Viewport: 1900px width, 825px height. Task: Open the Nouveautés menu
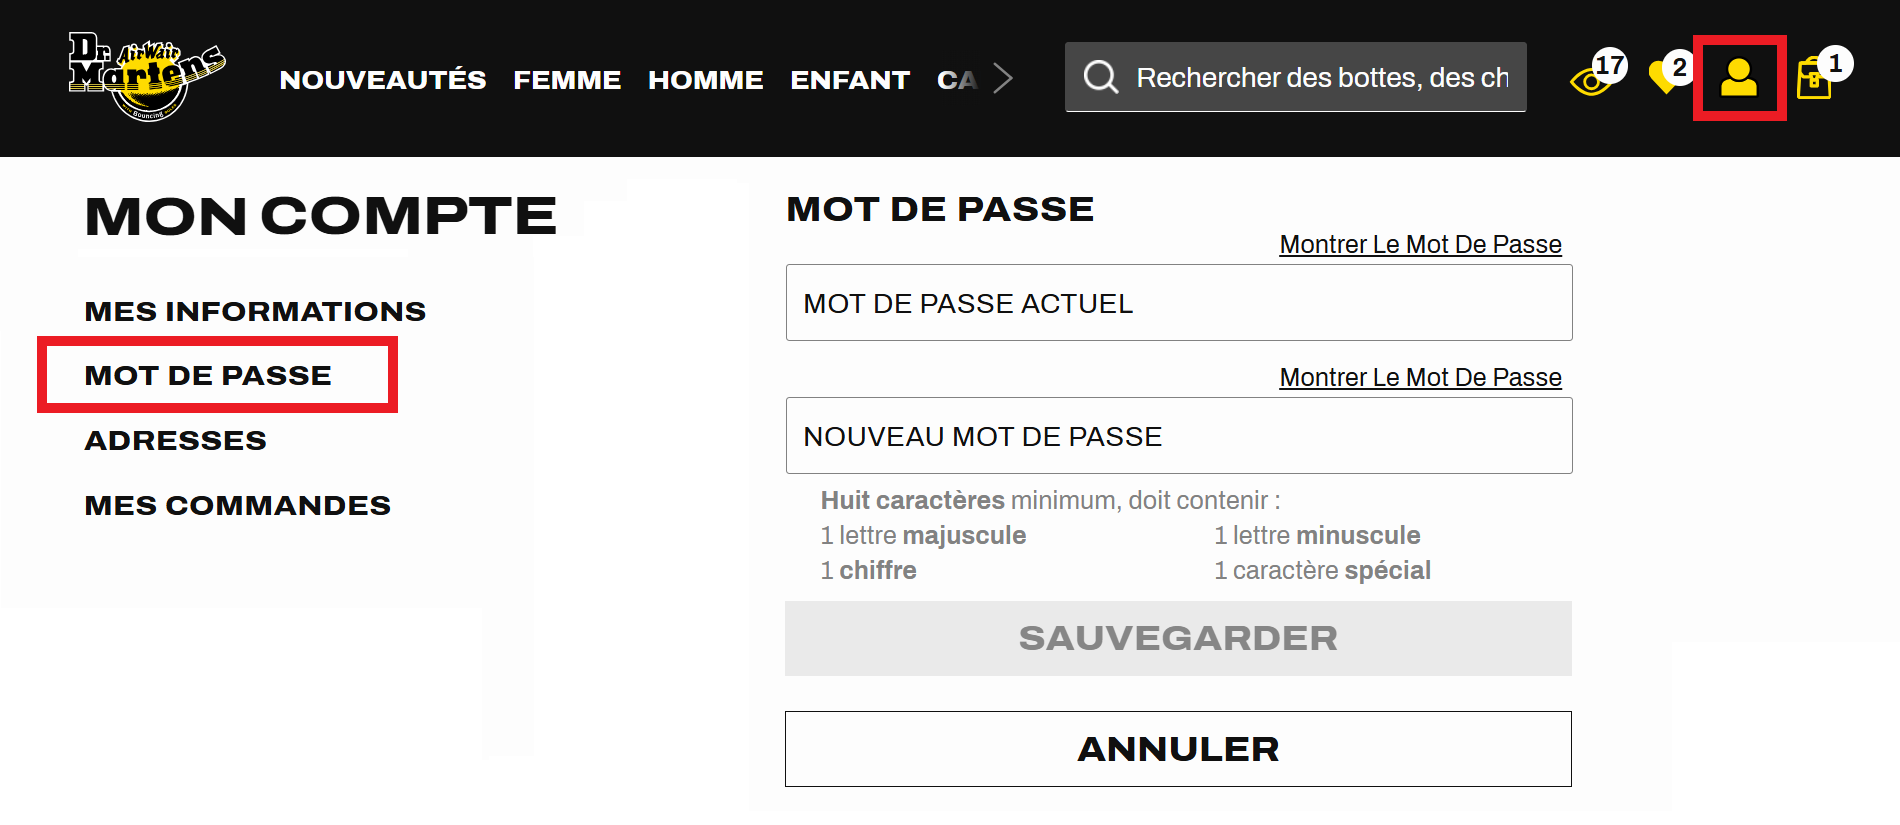[383, 80]
